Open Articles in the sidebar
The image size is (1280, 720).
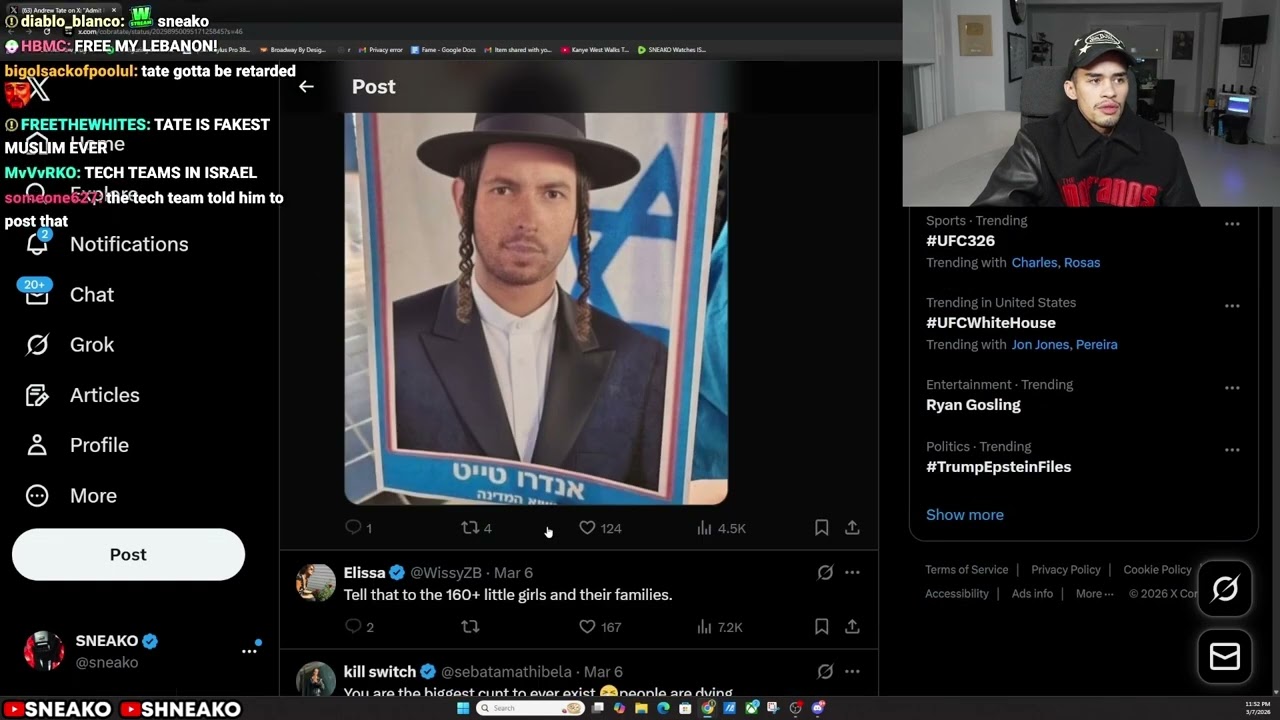coord(104,395)
